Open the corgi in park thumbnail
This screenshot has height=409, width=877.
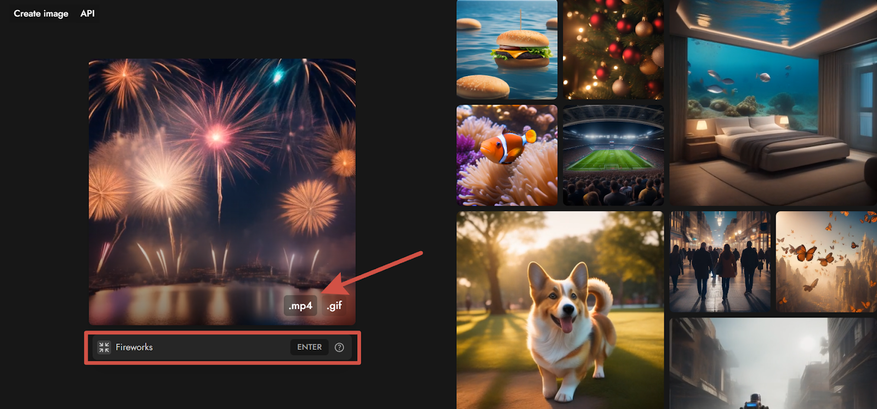pos(560,310)
